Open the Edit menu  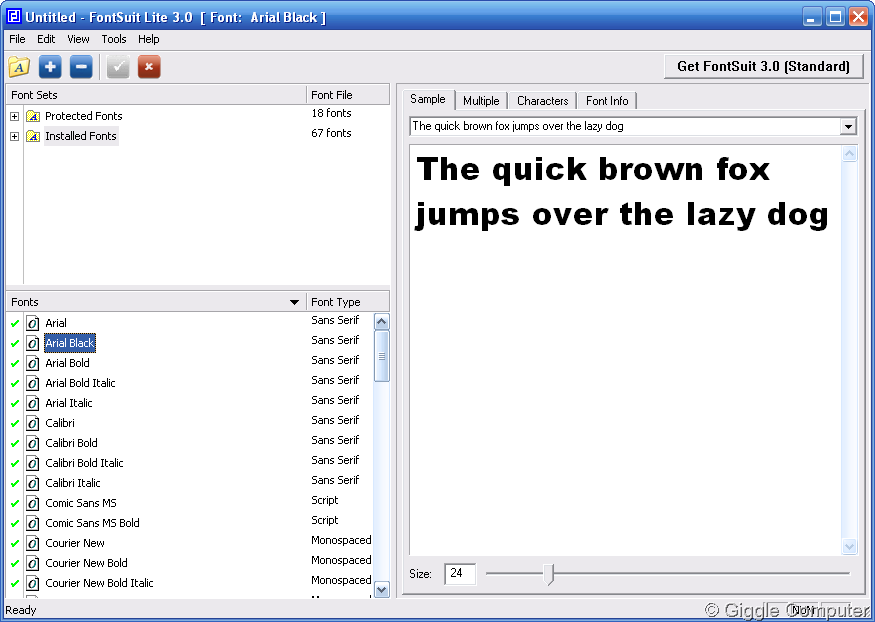46,39
